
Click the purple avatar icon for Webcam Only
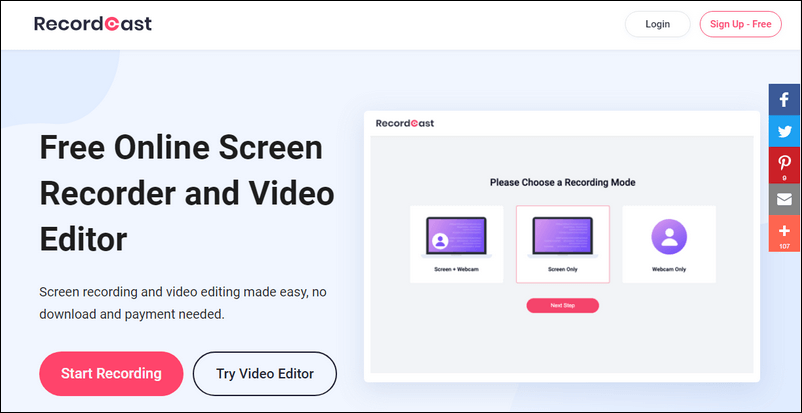point(668,240)
